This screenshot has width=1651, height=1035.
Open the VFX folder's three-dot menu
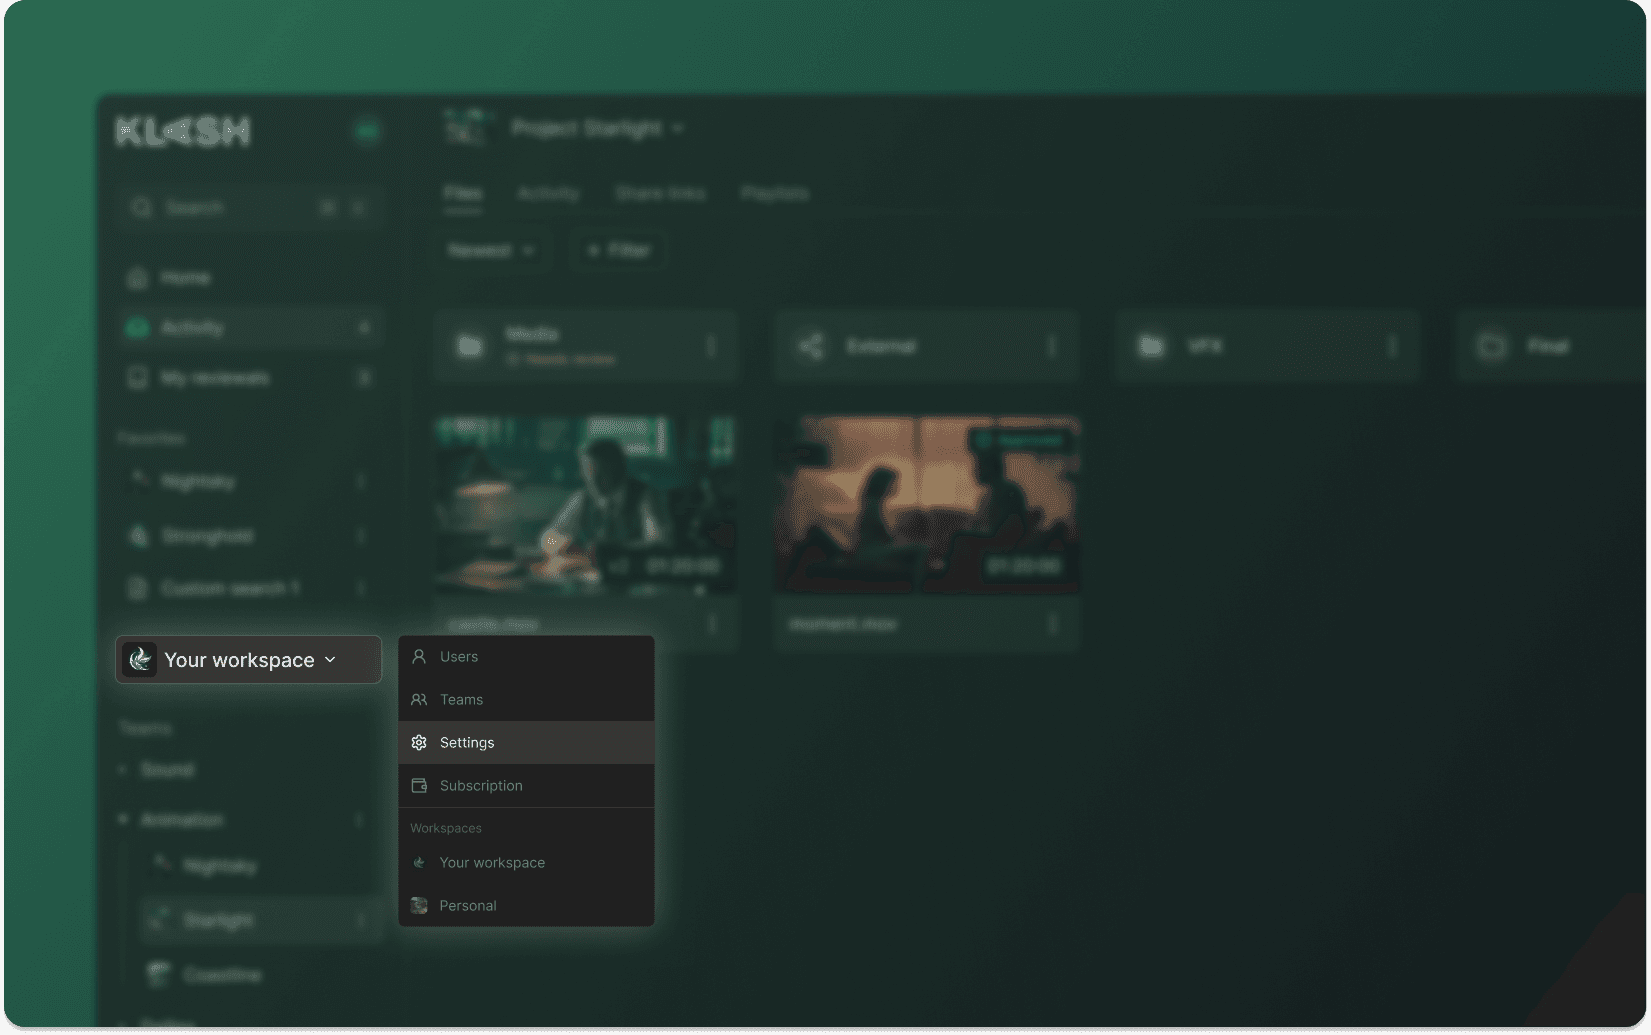point(1392,346)
